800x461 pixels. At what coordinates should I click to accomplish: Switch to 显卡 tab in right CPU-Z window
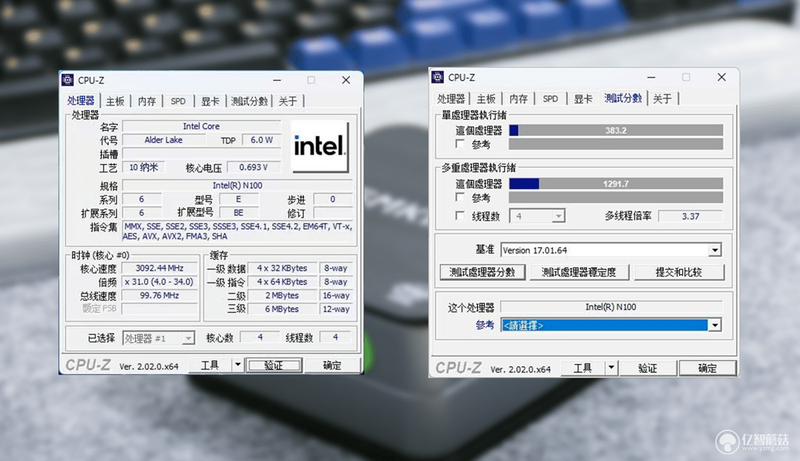tap(583, 98)
